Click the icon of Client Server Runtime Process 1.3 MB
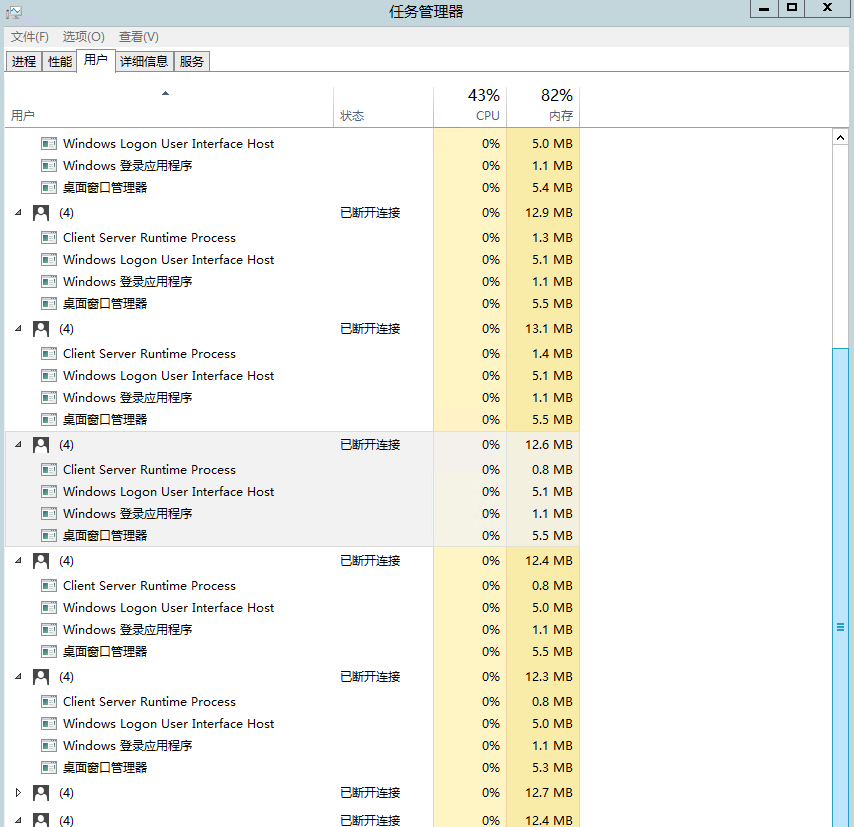The width and height of the screenshot is (854, 827). (x=49, y=238)
